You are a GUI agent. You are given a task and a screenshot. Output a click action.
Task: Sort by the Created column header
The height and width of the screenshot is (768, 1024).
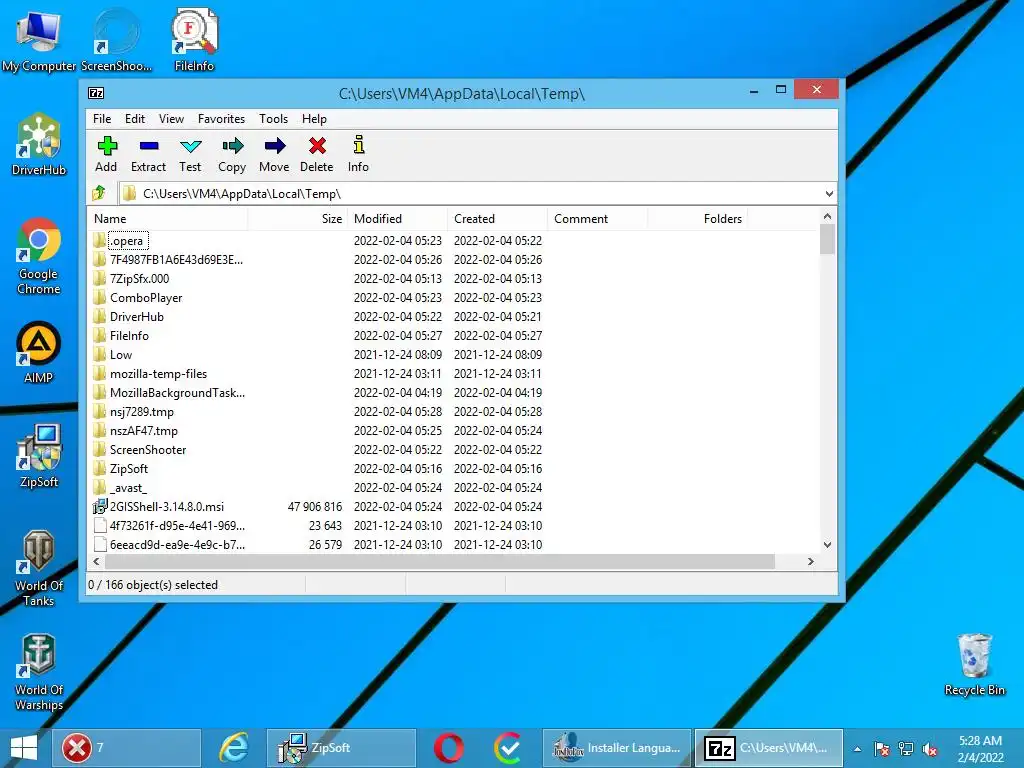497,219
